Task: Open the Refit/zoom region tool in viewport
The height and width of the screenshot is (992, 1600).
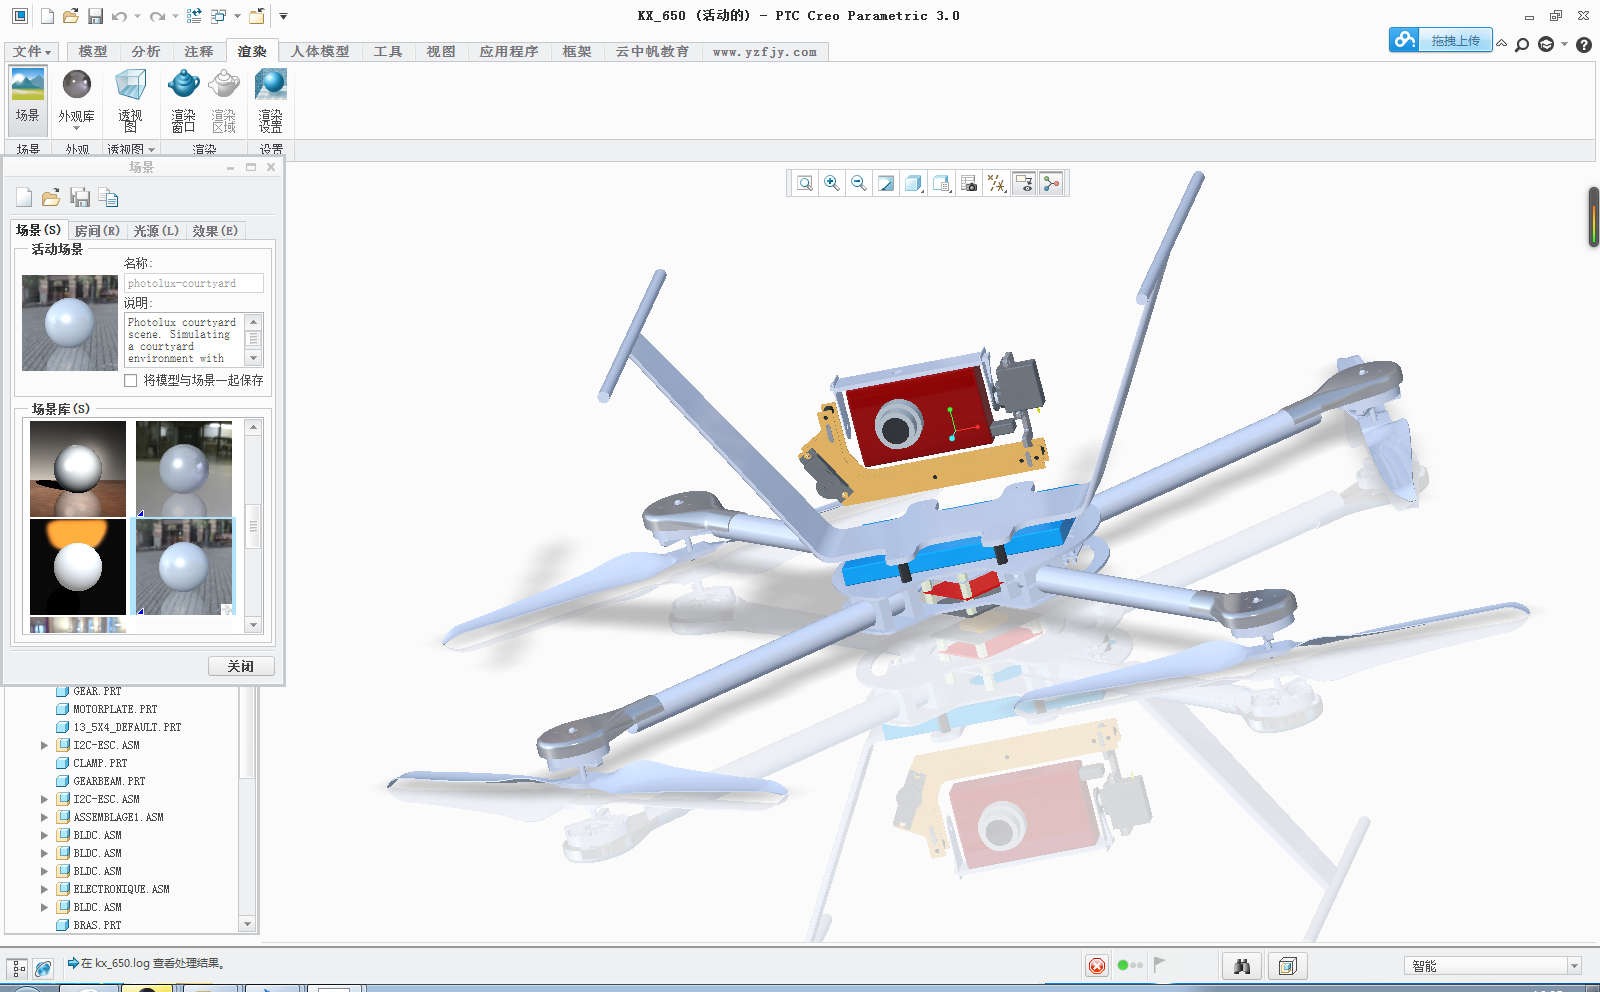Action: pos(803,183)
